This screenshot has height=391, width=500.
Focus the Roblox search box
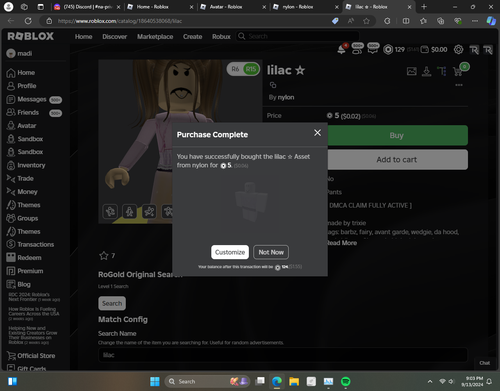tap(298, 36)
